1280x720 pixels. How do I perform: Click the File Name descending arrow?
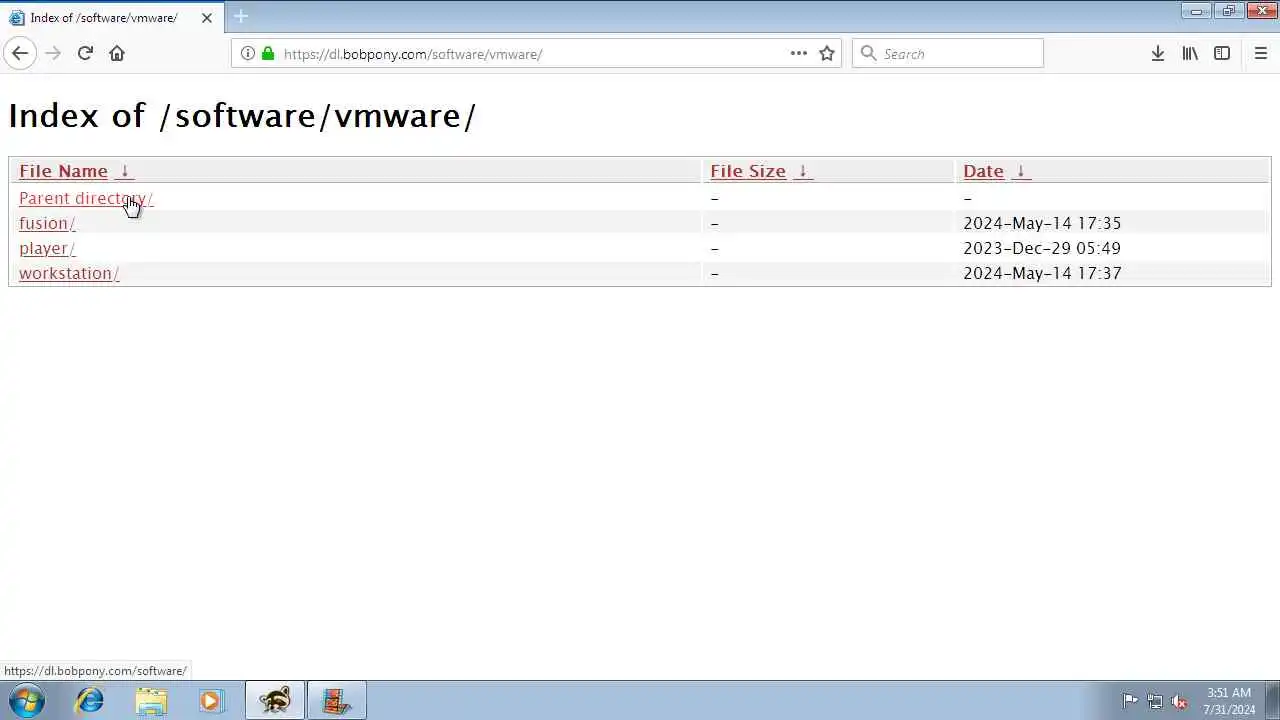click(x=124, y=171)
